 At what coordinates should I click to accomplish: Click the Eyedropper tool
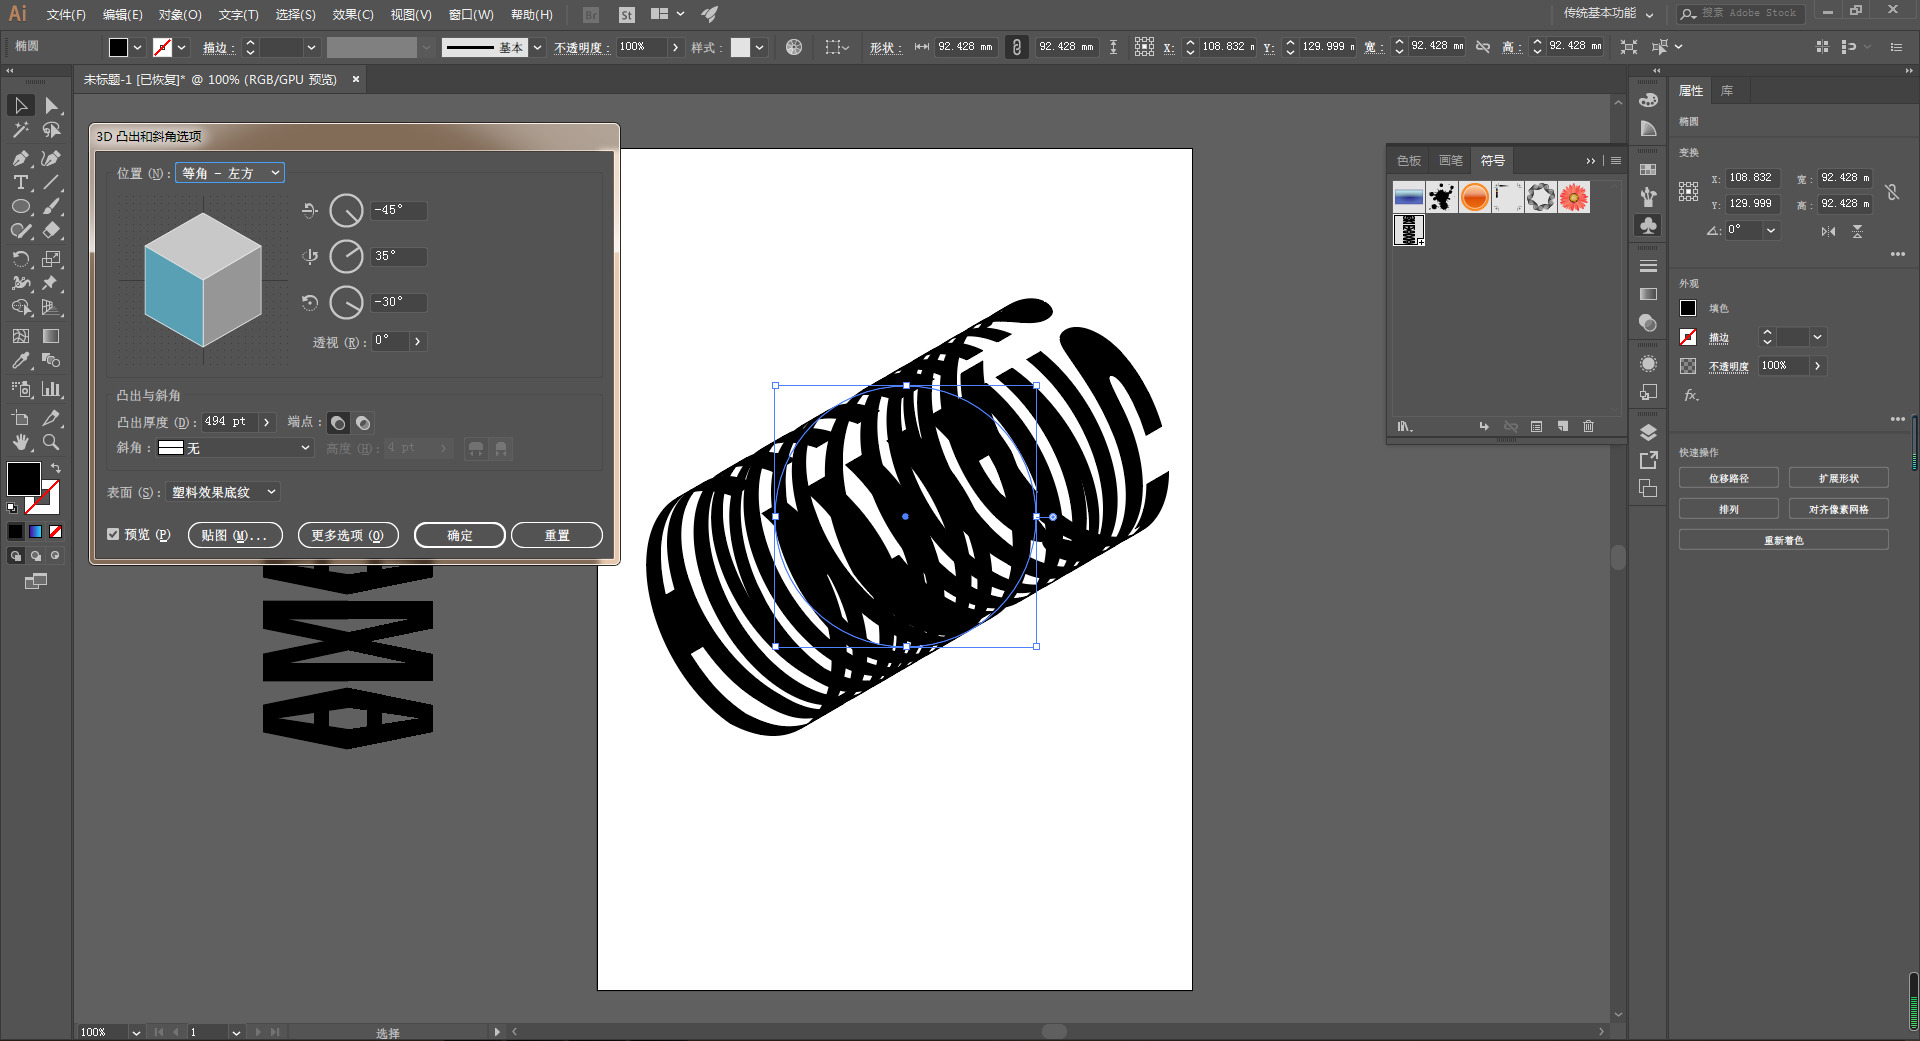tap(20, 361)
